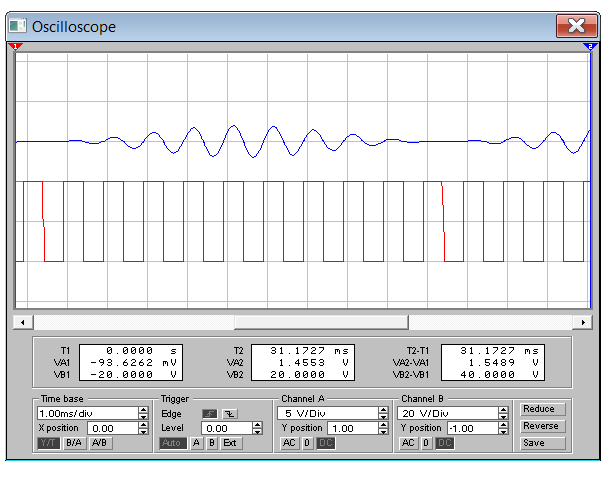Click the T2 value 31.1727 ms

click(x=309, y=351)
